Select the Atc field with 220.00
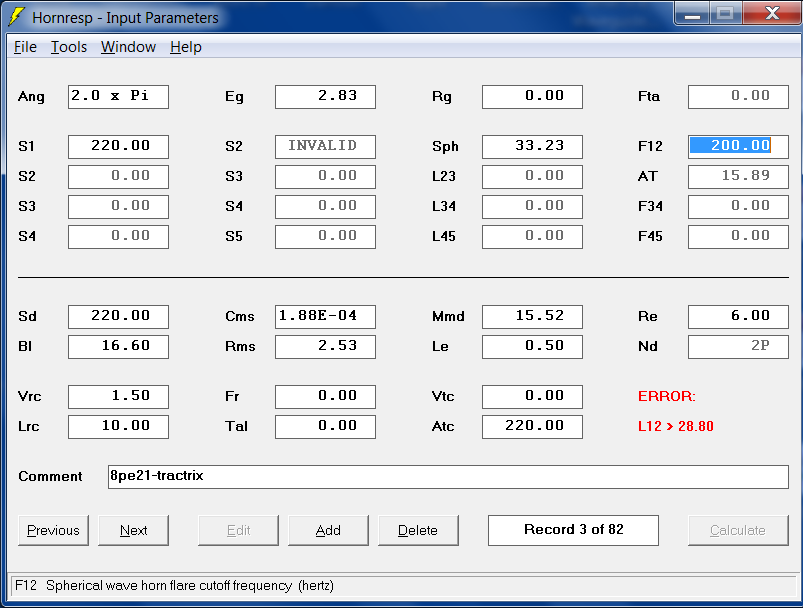The width and height of the screenshot is (803, 608). [x=532, y=427]
